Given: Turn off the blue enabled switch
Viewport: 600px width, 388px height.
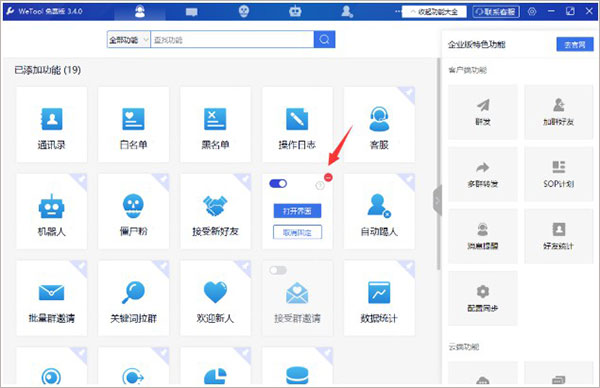Looking at the screenshot, I should tap(278, 184).
